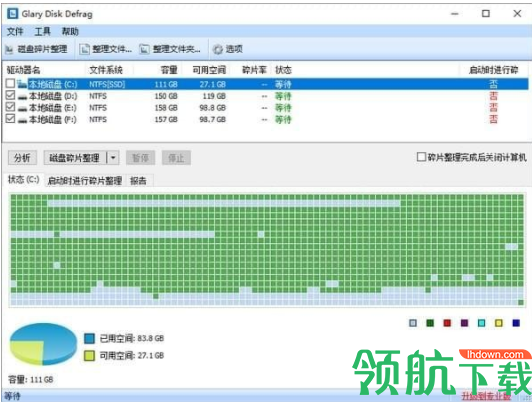Click the 98.8 GB free space cell
This screenshot has width=532, height=402.
pyautogui.click(x=212, y=108)
